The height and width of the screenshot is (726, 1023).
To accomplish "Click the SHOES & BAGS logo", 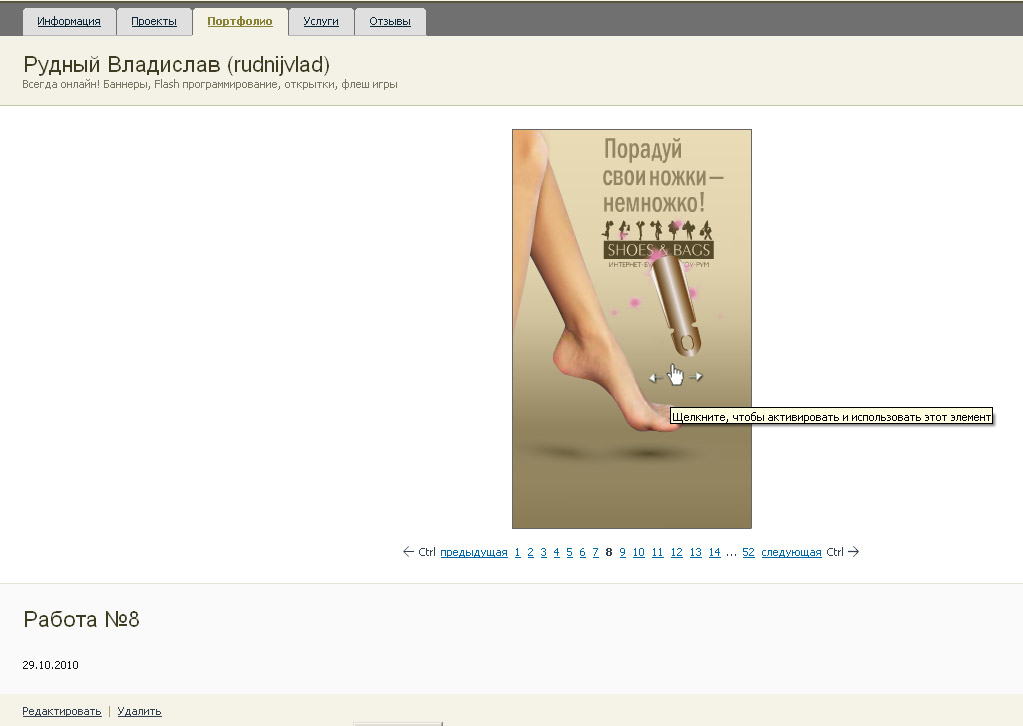I will tap(658, 250).
